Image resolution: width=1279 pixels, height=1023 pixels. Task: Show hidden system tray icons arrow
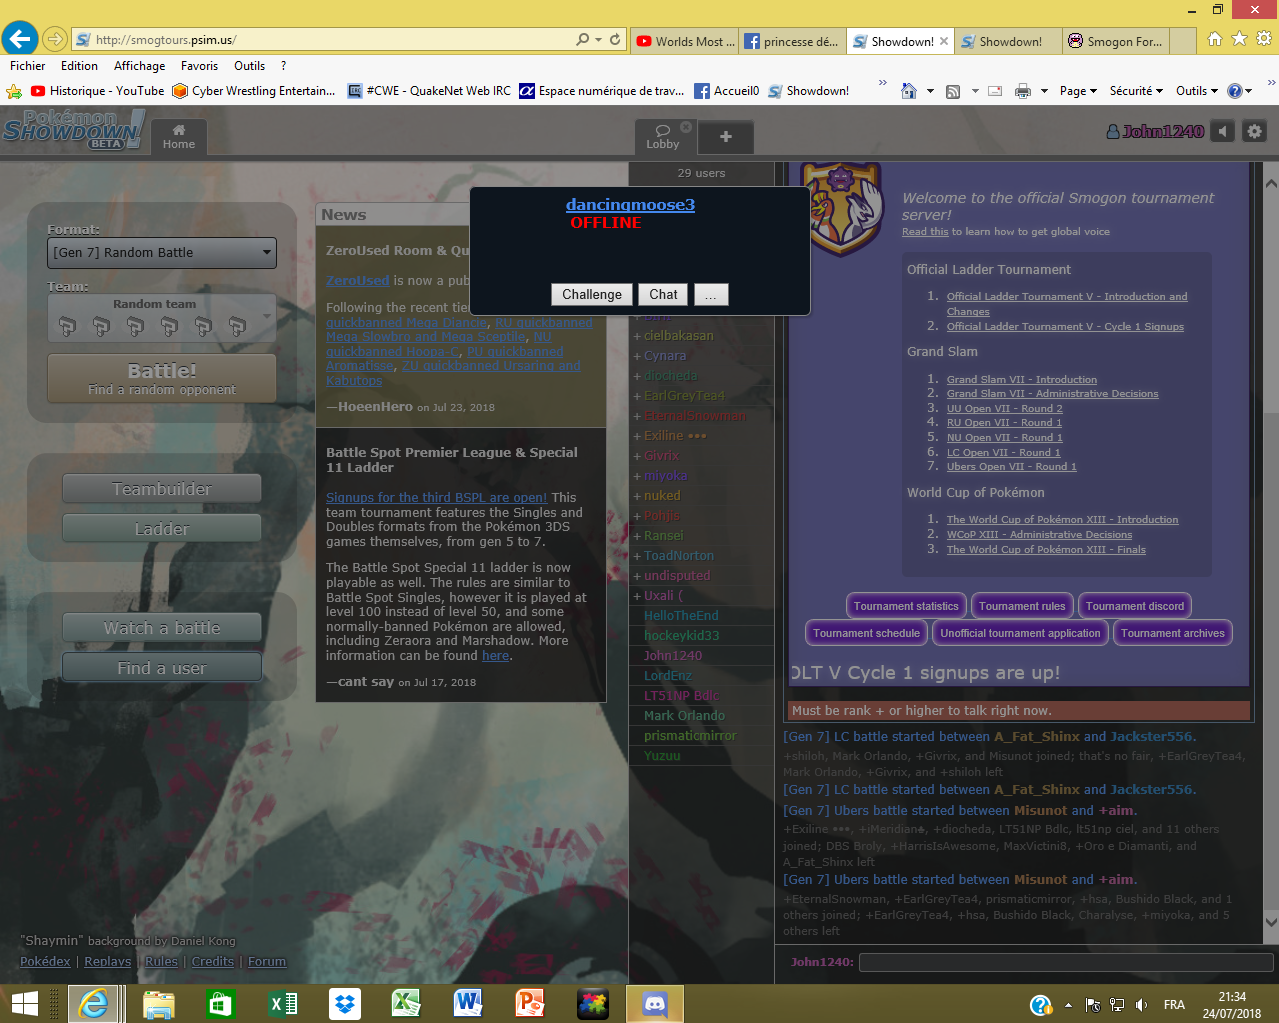click(x=1068, y=1005)
